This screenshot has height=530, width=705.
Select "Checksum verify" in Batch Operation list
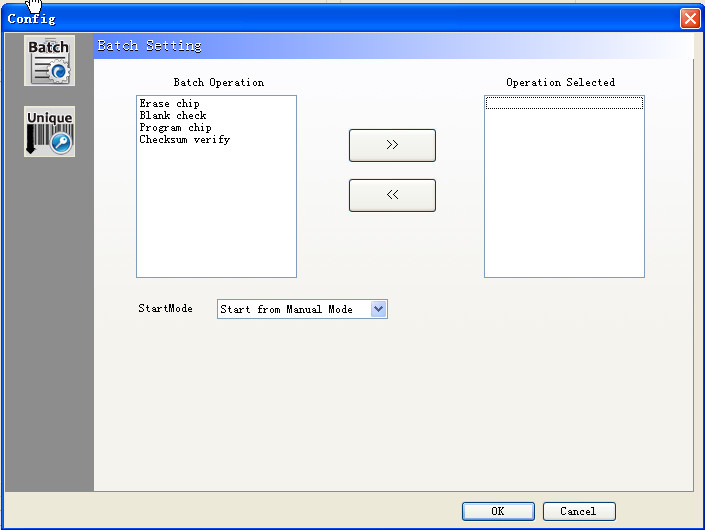click(184, 140)
